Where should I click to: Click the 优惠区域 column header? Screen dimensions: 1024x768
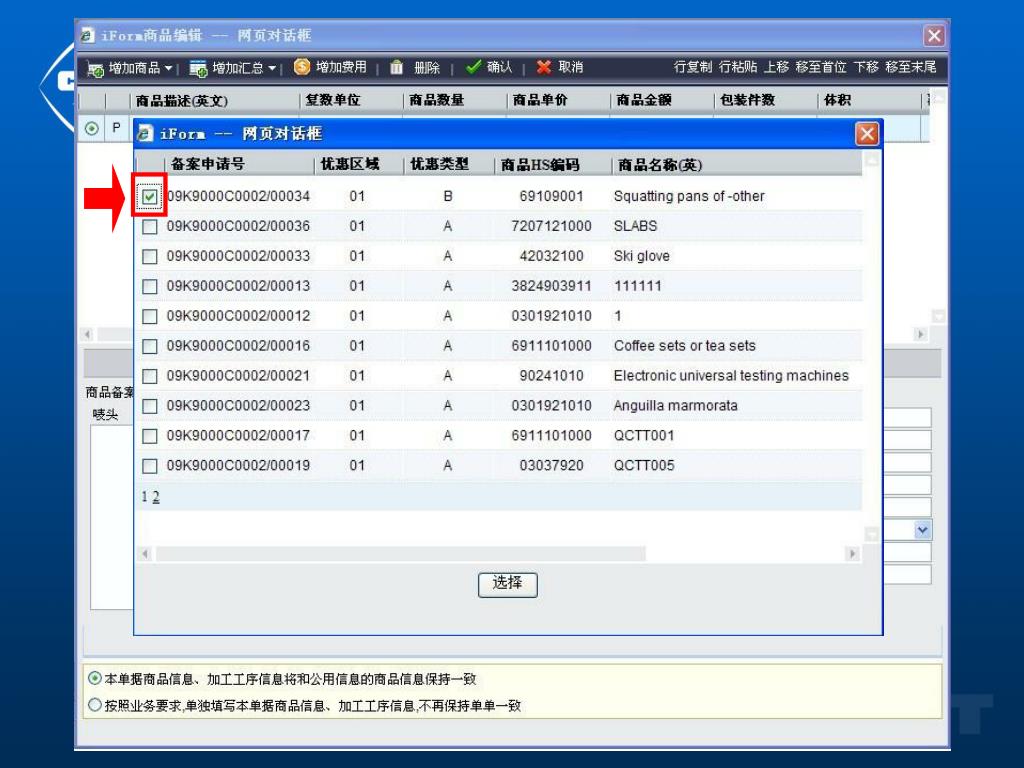[350, 164]
